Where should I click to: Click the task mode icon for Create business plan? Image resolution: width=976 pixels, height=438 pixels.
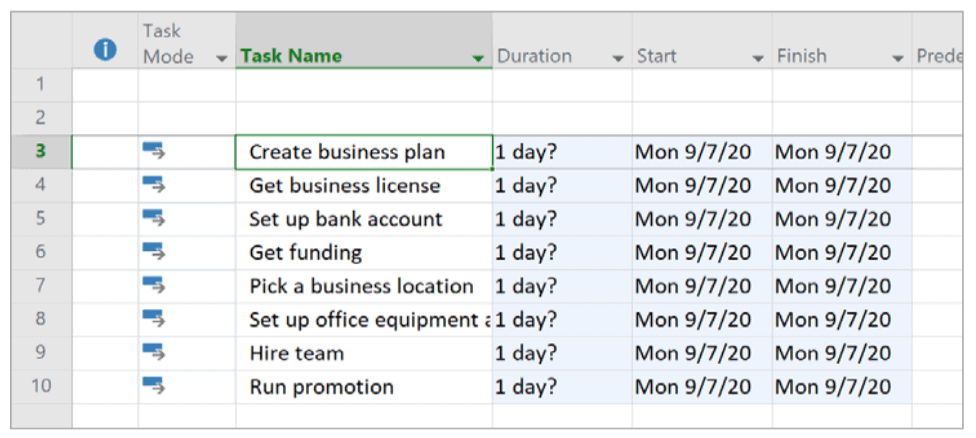pyautogui.click(x=153, y=152)
